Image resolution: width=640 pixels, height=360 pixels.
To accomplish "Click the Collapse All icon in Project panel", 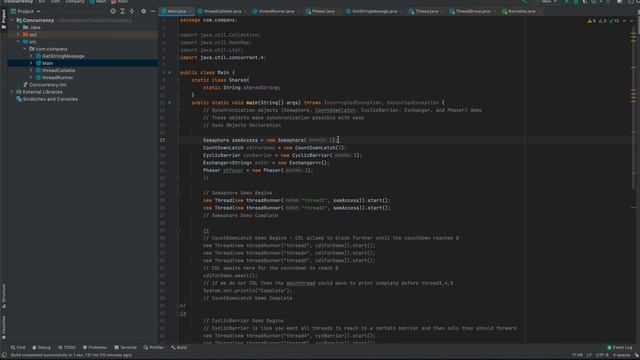I will 132,11.
